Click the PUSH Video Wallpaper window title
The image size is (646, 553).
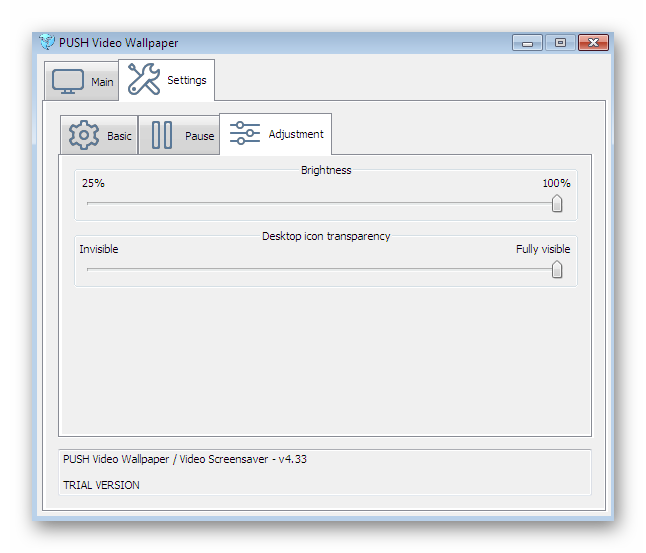tap(119, 43)
